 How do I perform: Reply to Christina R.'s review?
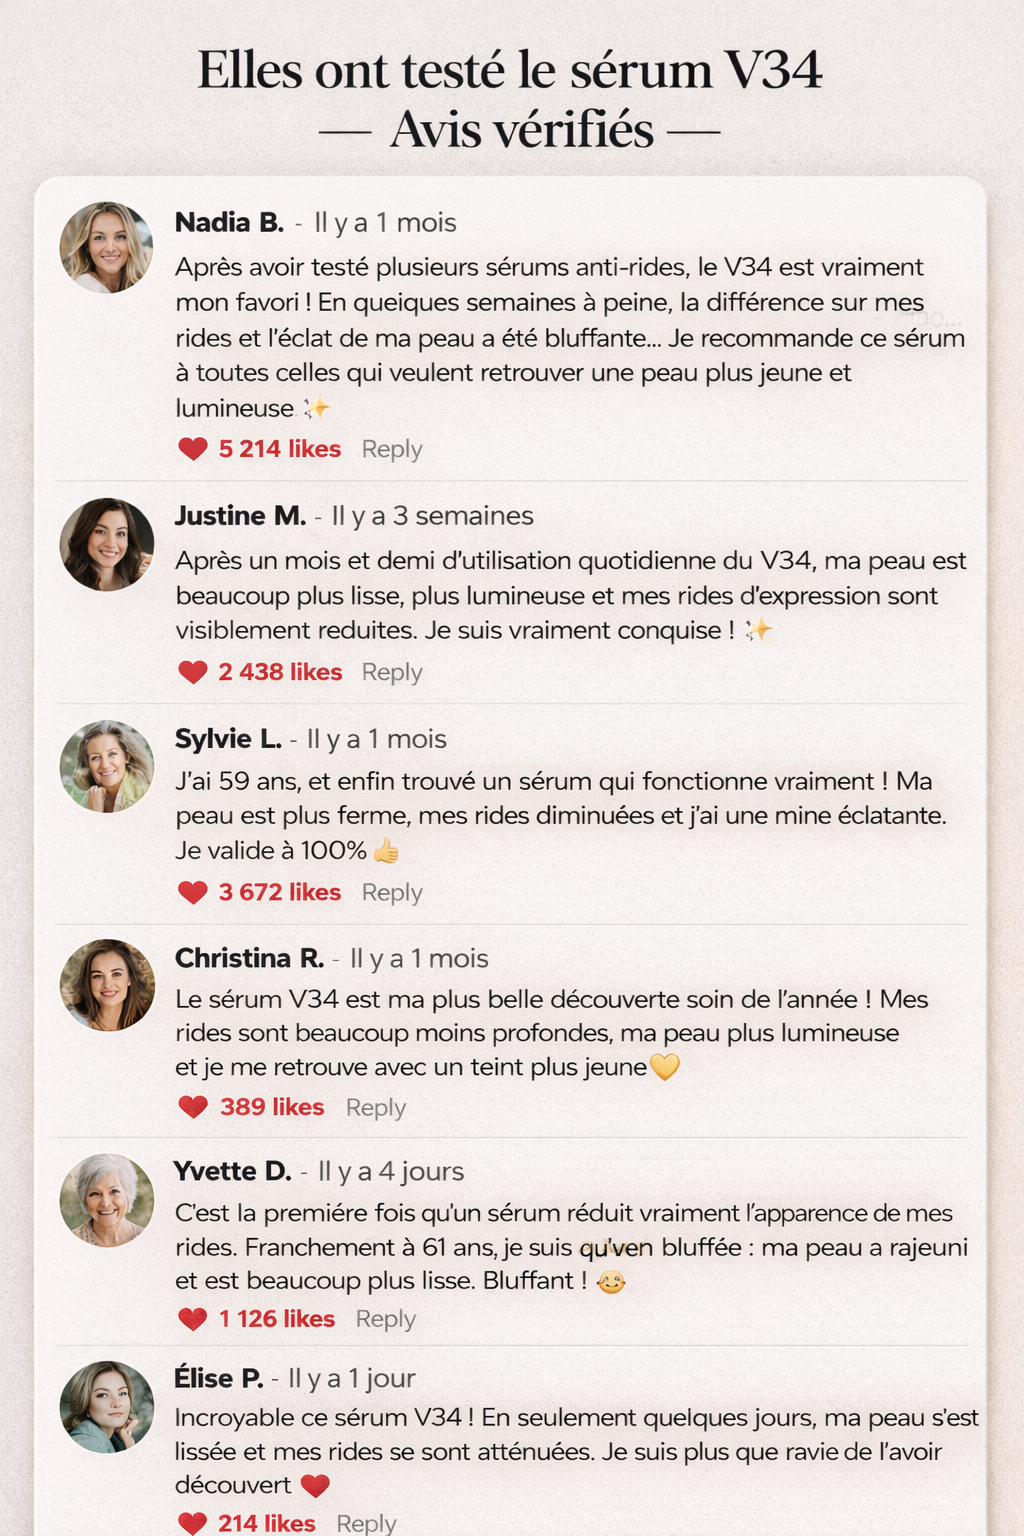coord(376,1108)
